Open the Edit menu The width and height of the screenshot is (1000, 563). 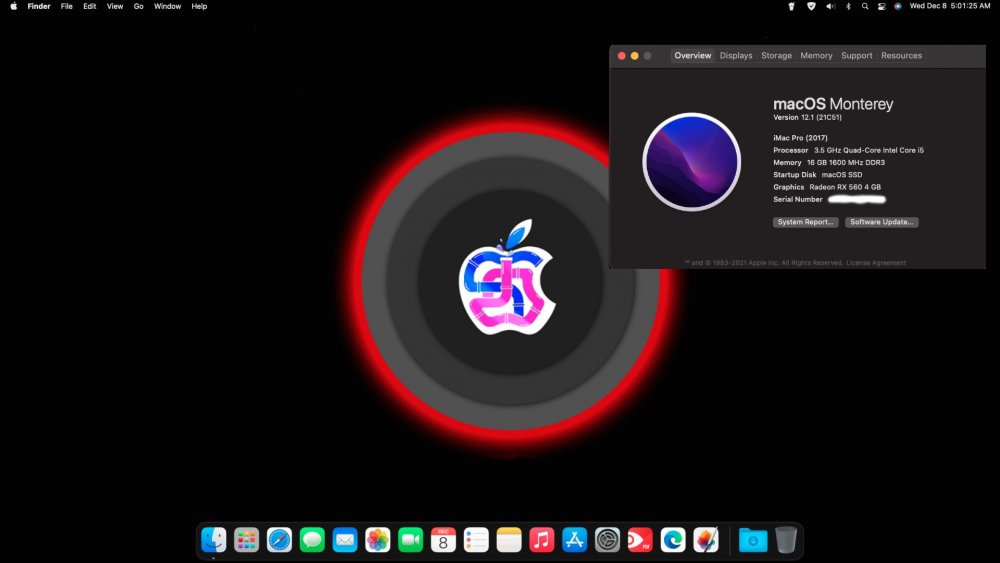coord(90,6)
